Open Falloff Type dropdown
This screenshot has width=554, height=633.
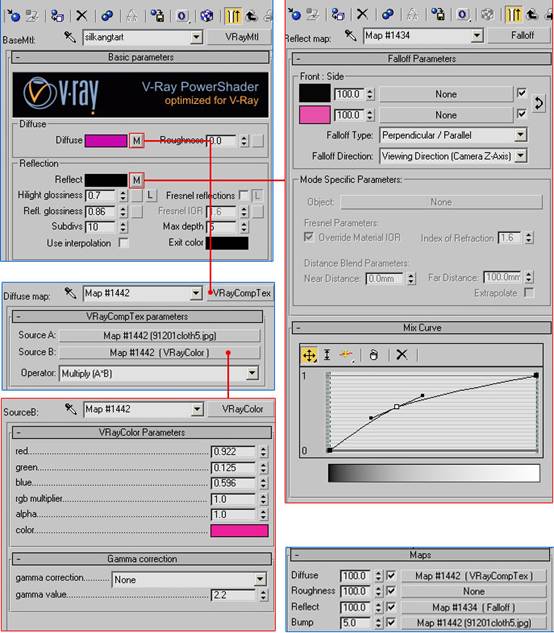(x=521, y=134)
